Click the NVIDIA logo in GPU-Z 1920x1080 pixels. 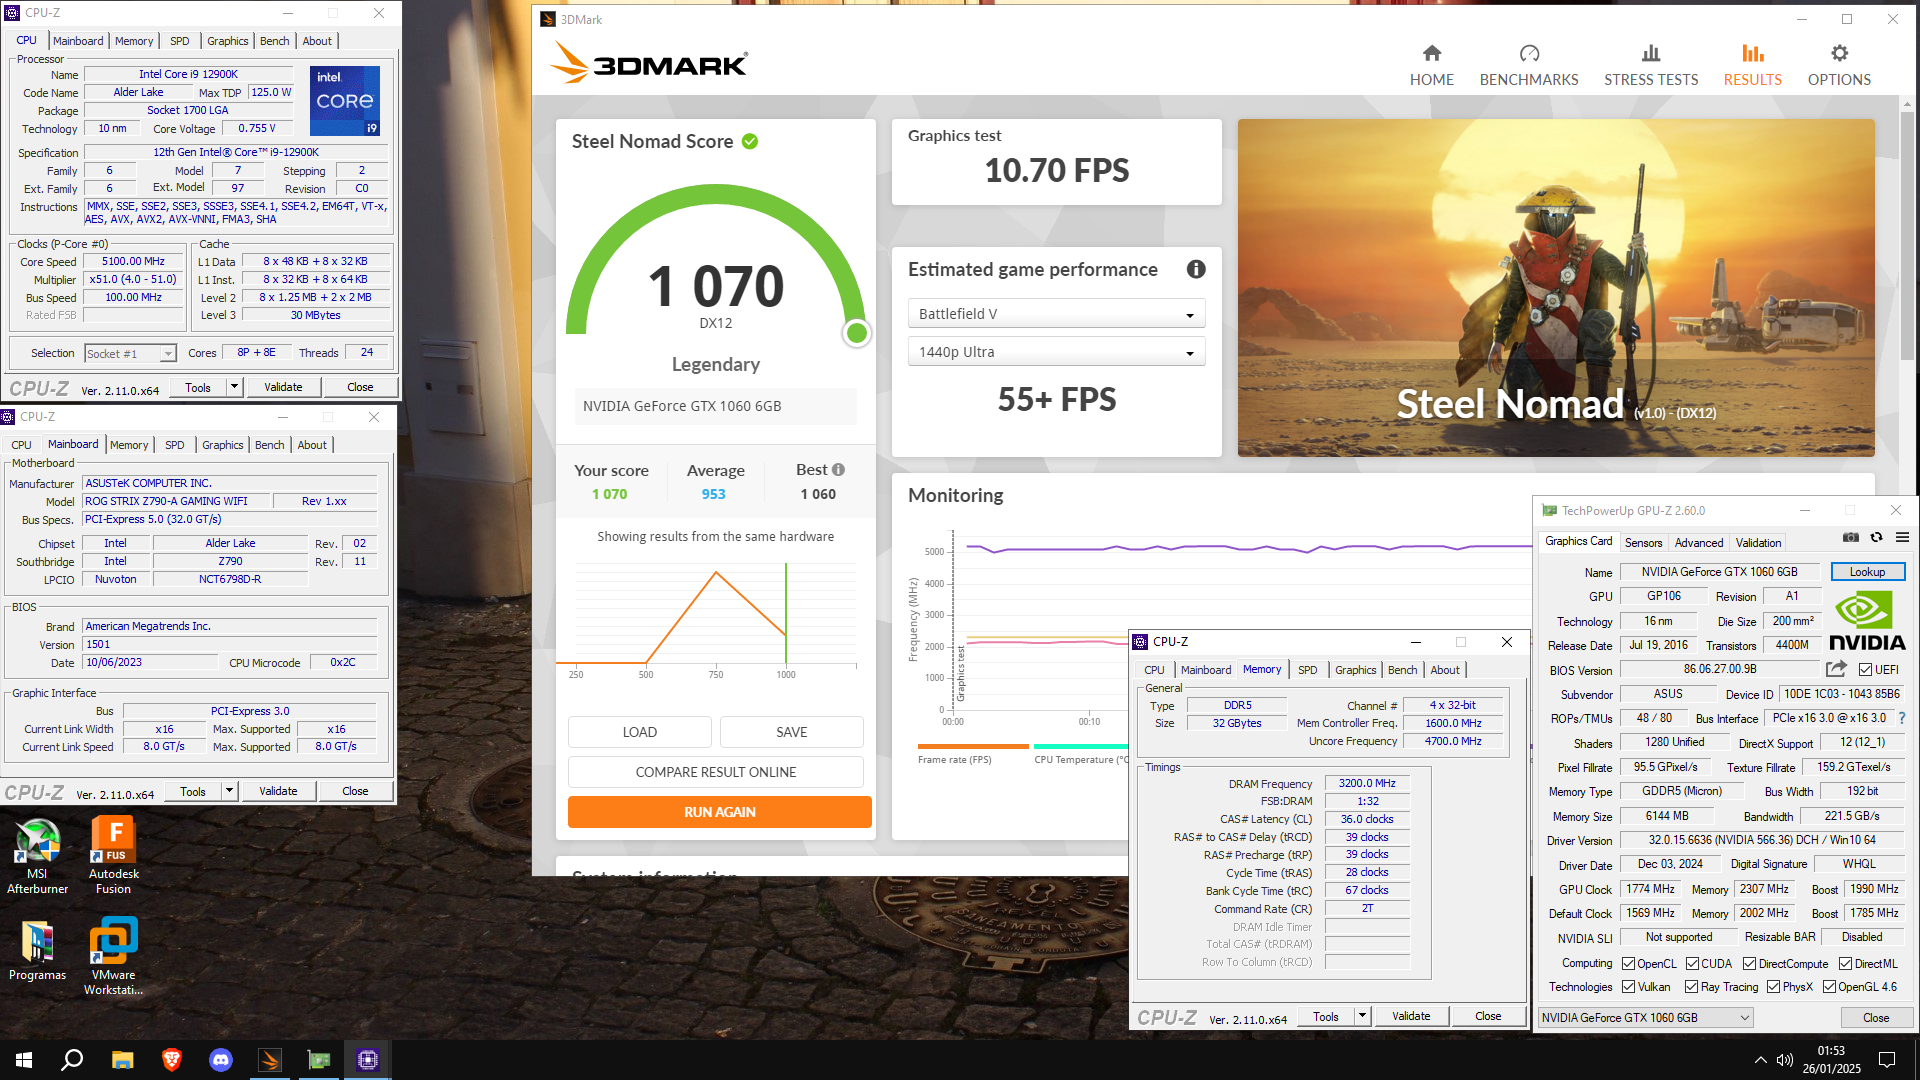tap(1867, 620)
